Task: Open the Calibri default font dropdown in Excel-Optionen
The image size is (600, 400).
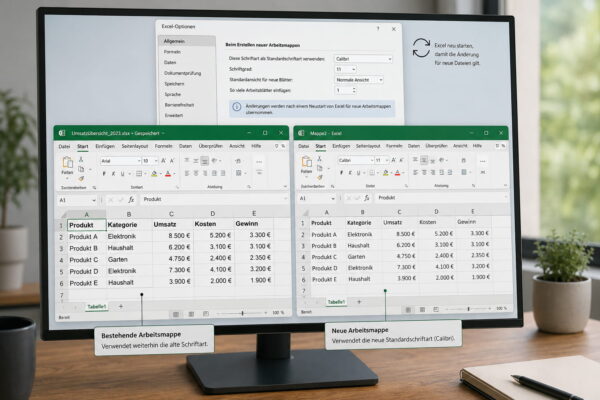Action: pos(363,59)
